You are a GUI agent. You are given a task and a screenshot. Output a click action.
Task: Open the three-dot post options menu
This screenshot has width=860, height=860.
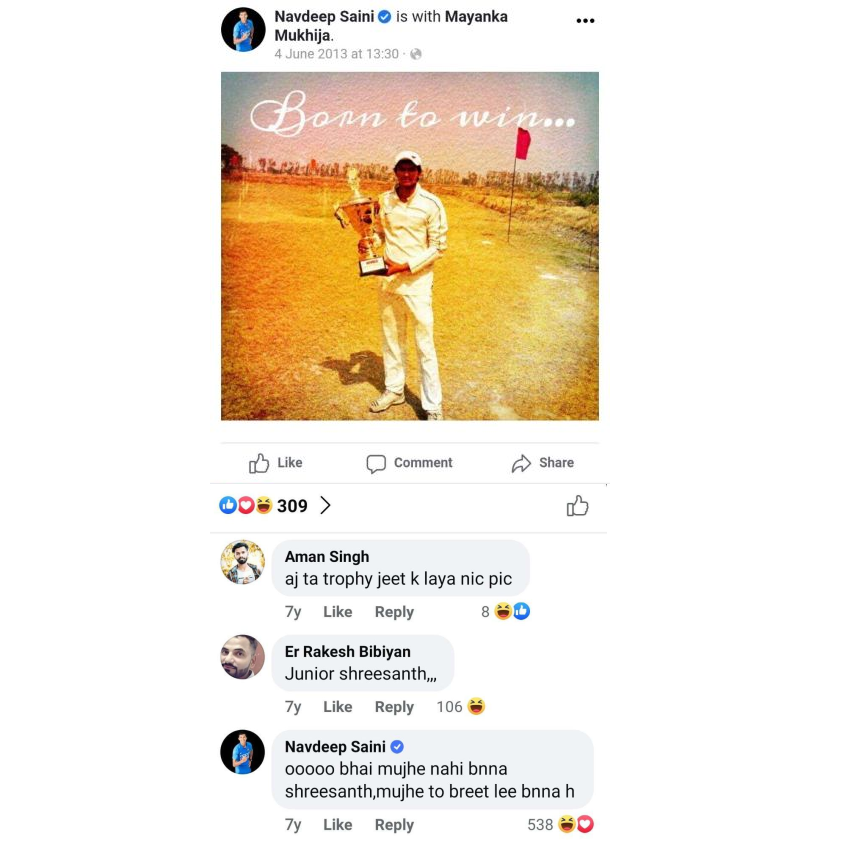585,21
